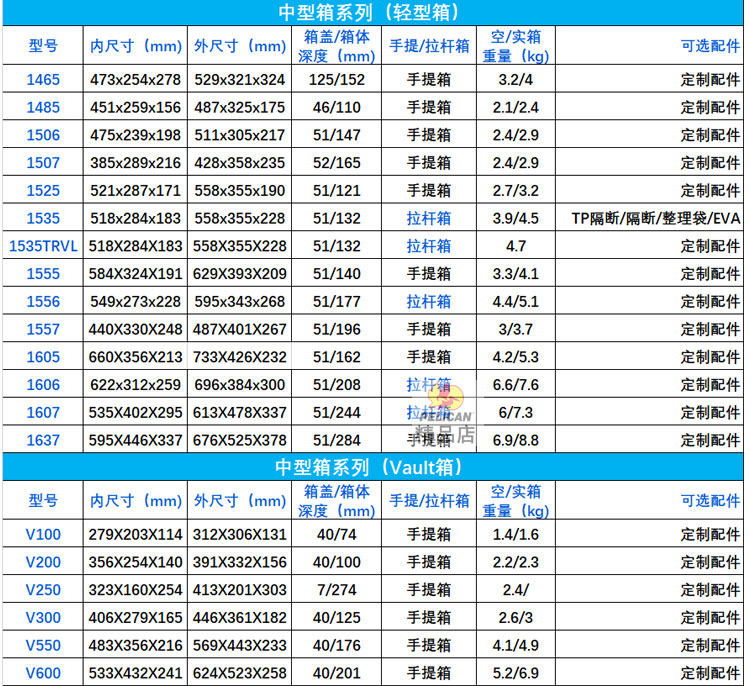Click model 1606 link
750x686 pixels.
[x=43, y=385]
